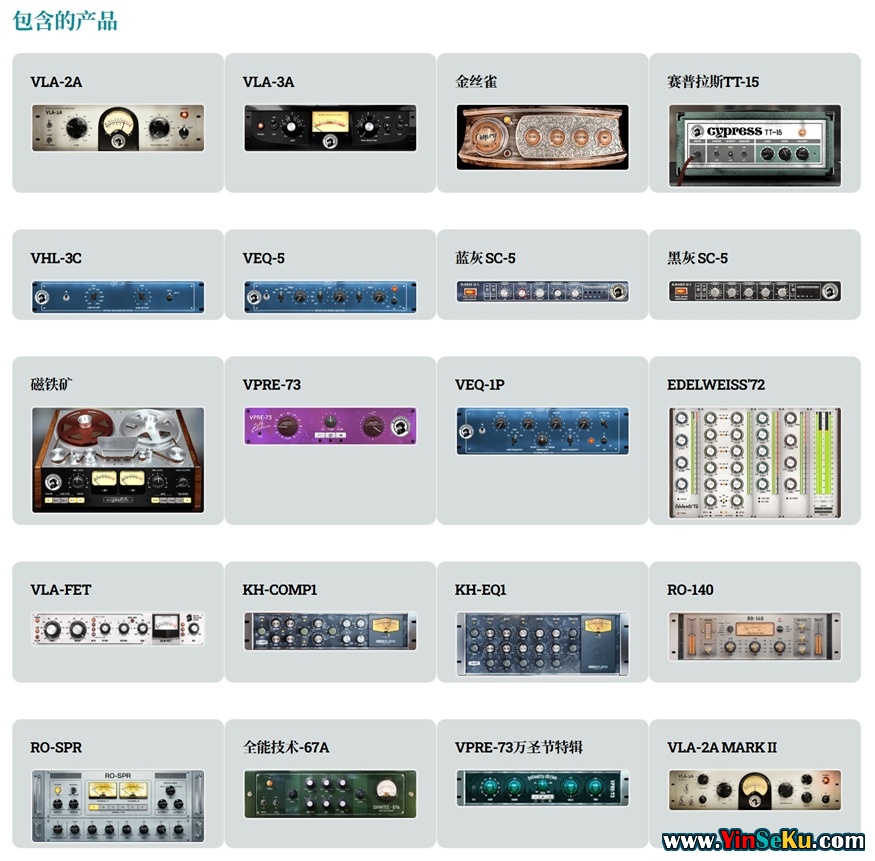875x861 pixels.
Task: Select the 金丝雀 plugin thumbnail
Action: coord(542,137)
